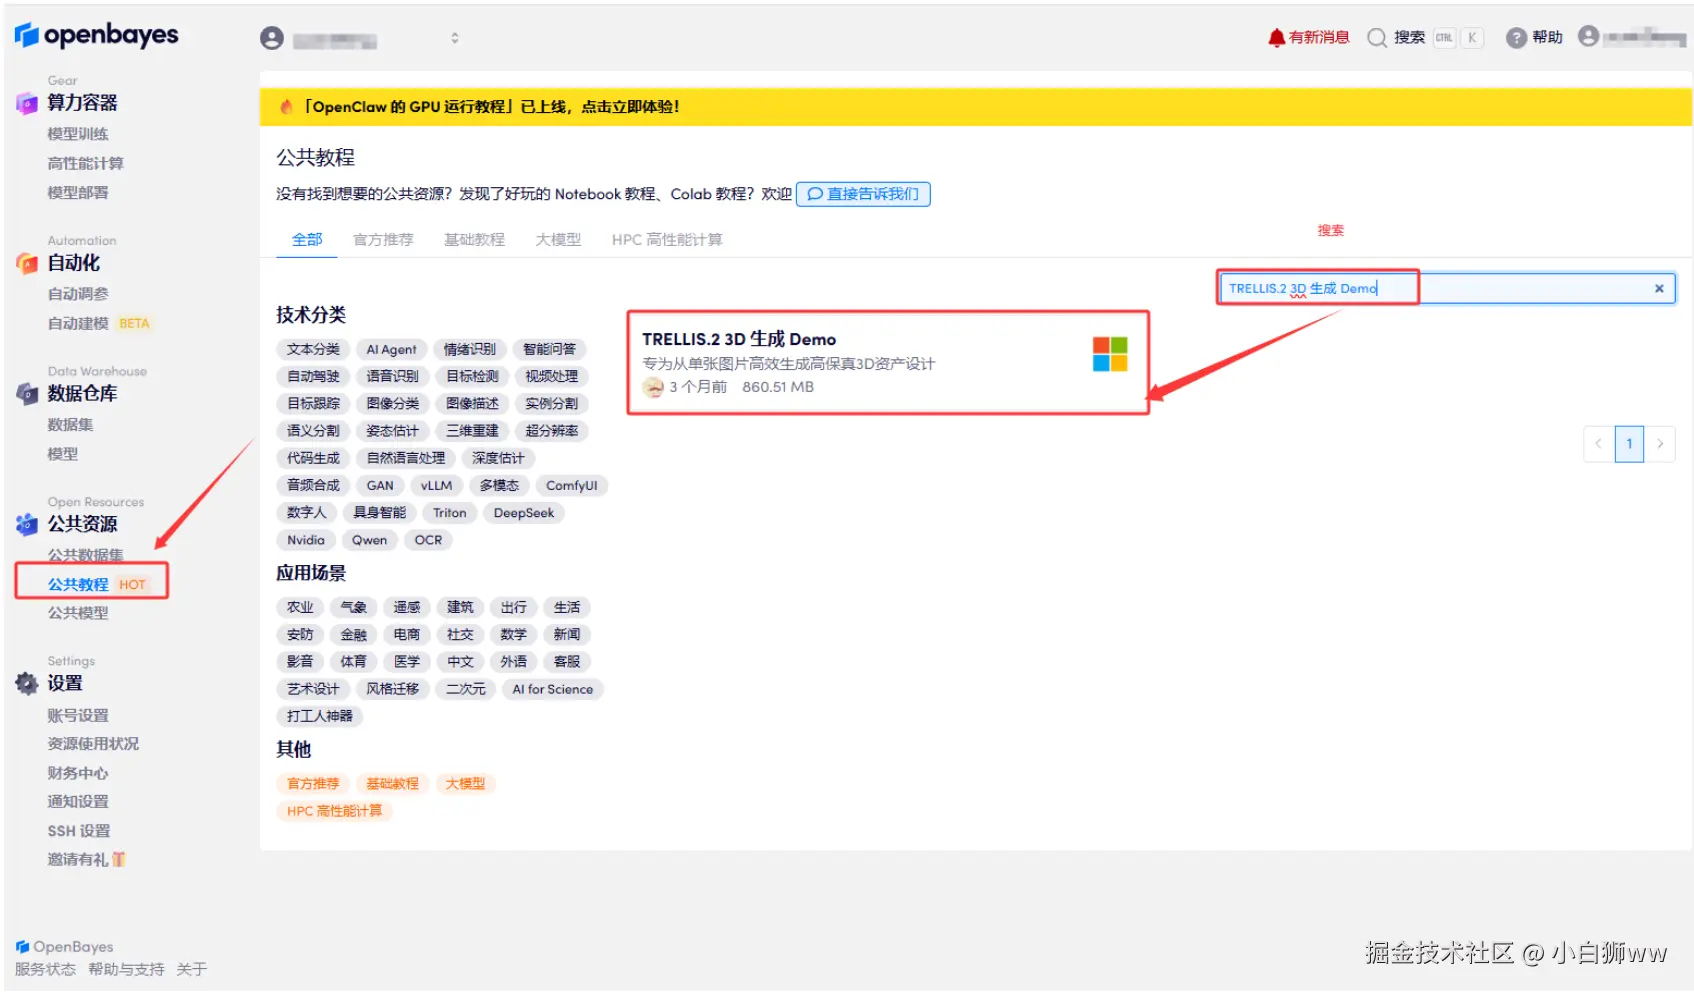Open 模型训练 in sidebar
Viewport: 1694px width, 993px height.
pos(78,134)
